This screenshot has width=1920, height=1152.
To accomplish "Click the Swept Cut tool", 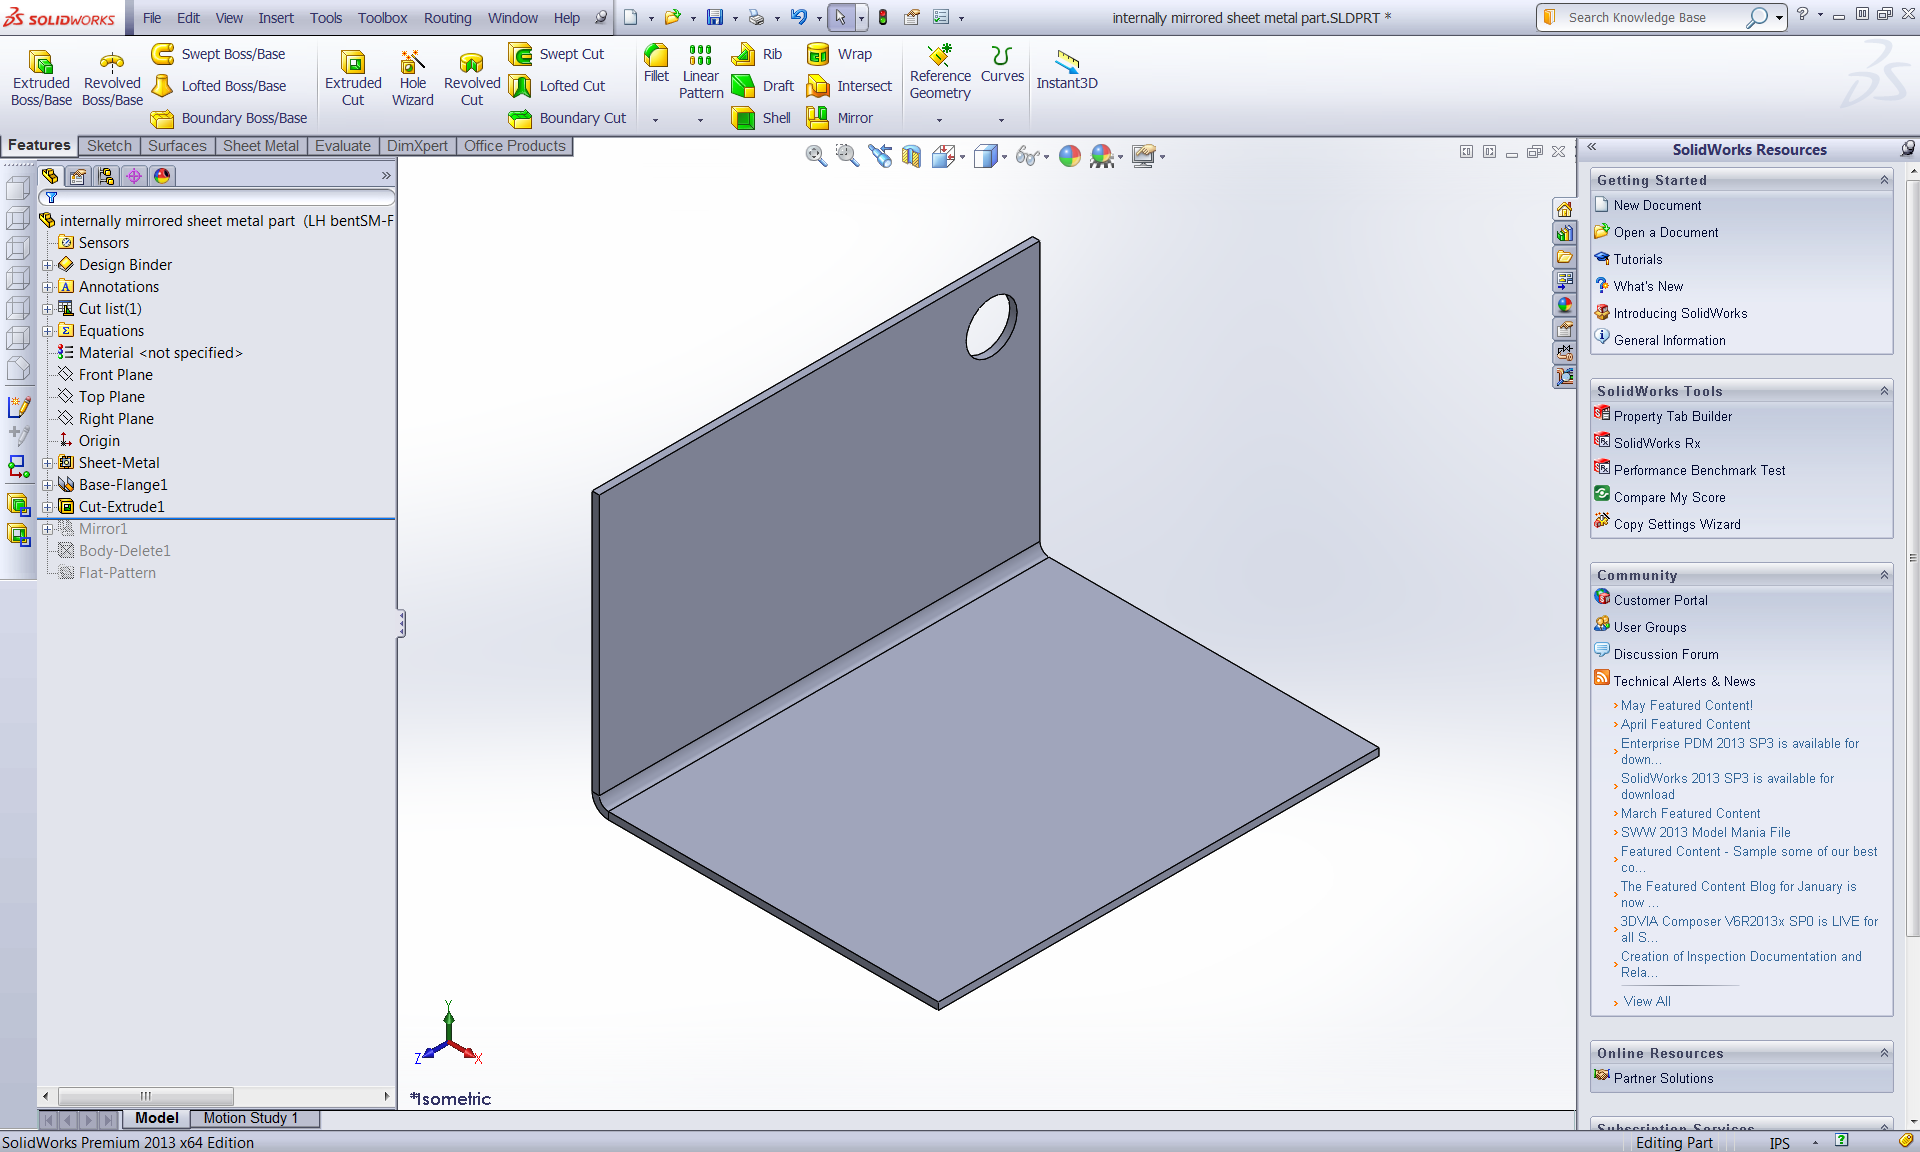I will tap(556, 54).
